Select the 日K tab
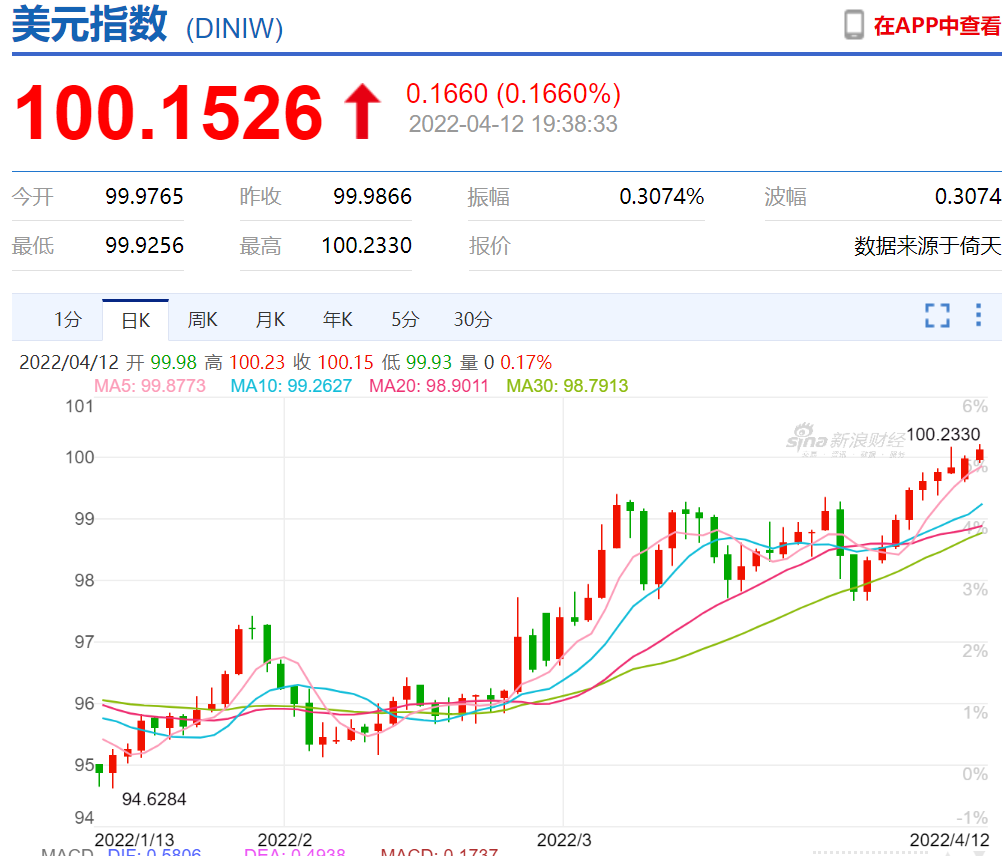 [x=135, y=320]
